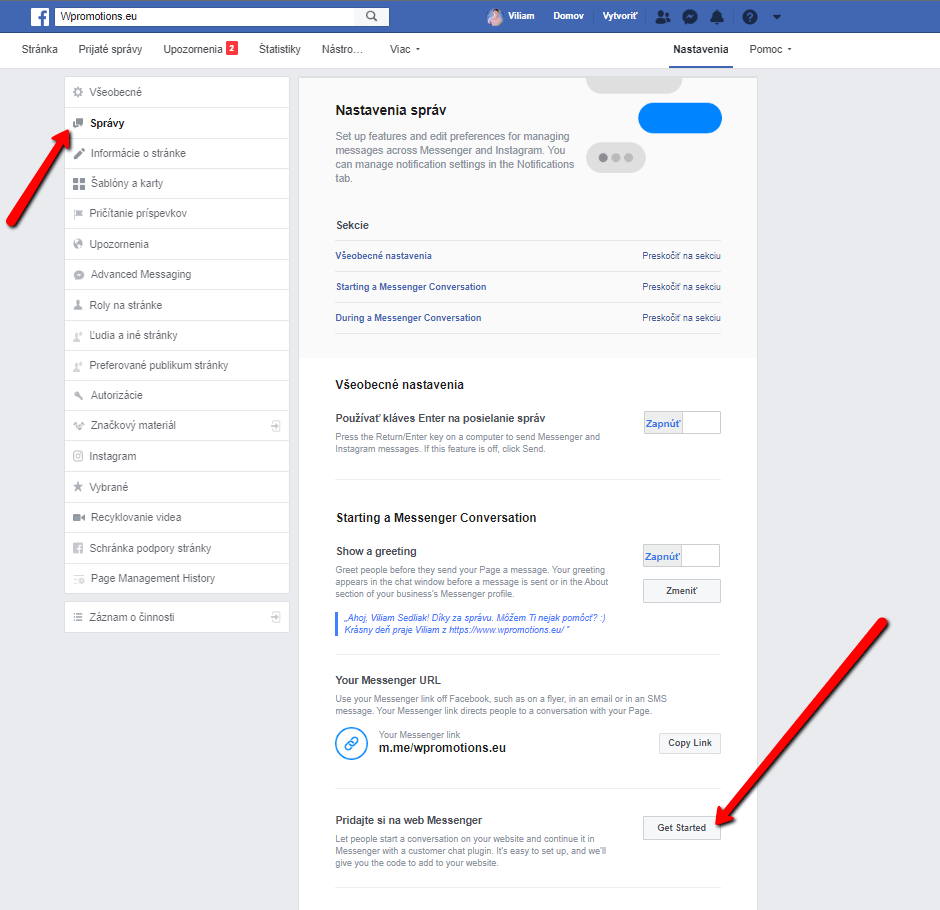
Task: Click Viliam name in top bar
Action: coord(521,16)
